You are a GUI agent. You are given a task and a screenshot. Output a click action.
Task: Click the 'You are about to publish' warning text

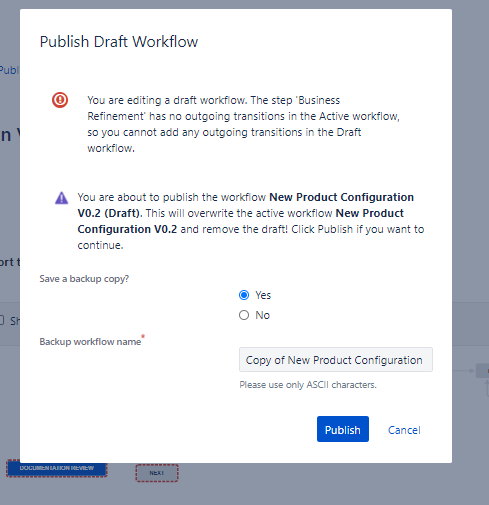(x=251, y=221)
